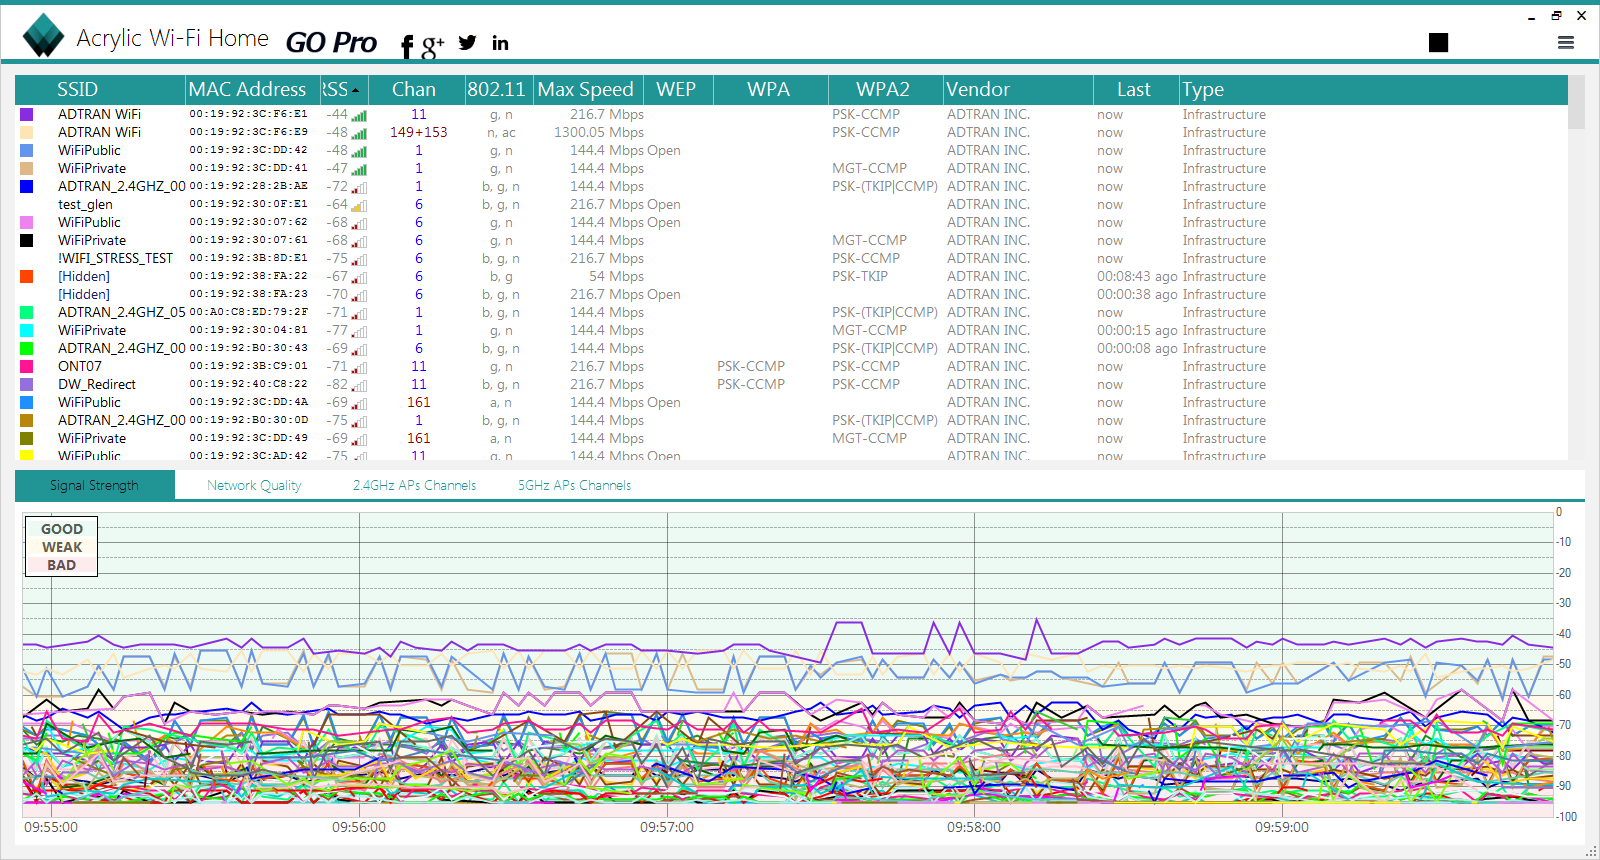Click the 149+153 channel cell

(x=419, y=133)
